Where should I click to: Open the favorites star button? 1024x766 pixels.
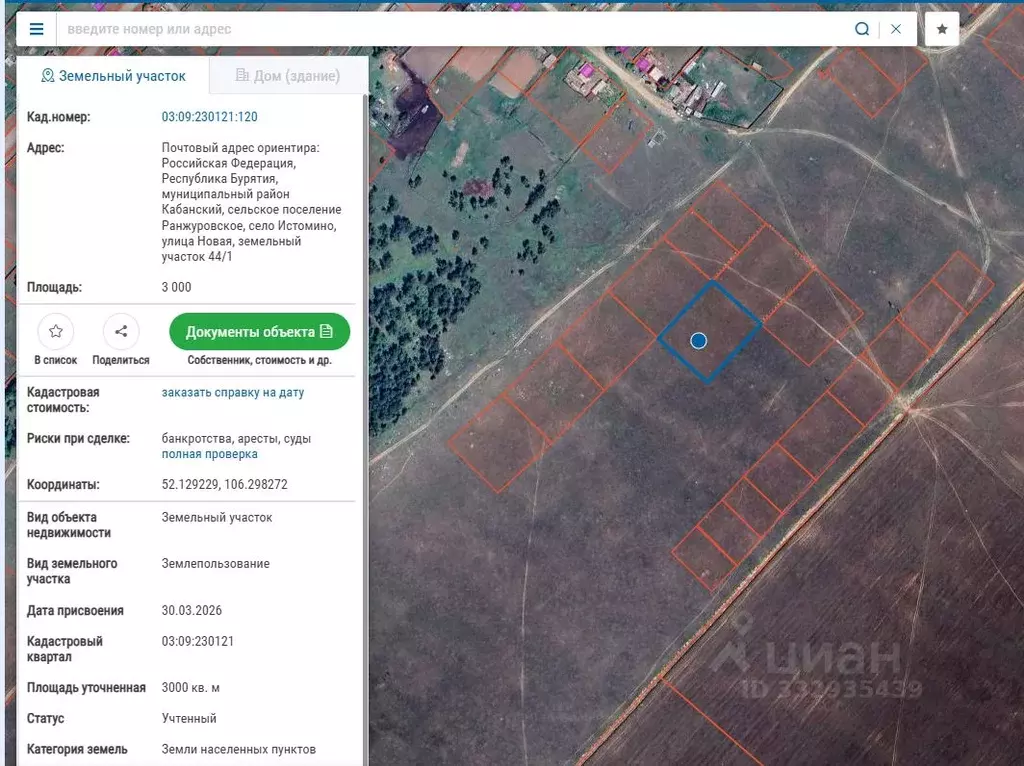(942, 29)
